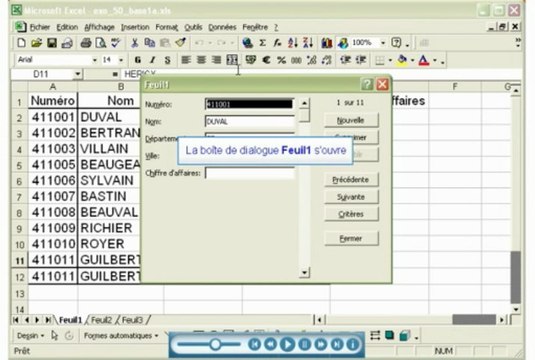Click the Nom field containing DUVAL
This screenshot has height=360, width=535.
click(249, 121)
